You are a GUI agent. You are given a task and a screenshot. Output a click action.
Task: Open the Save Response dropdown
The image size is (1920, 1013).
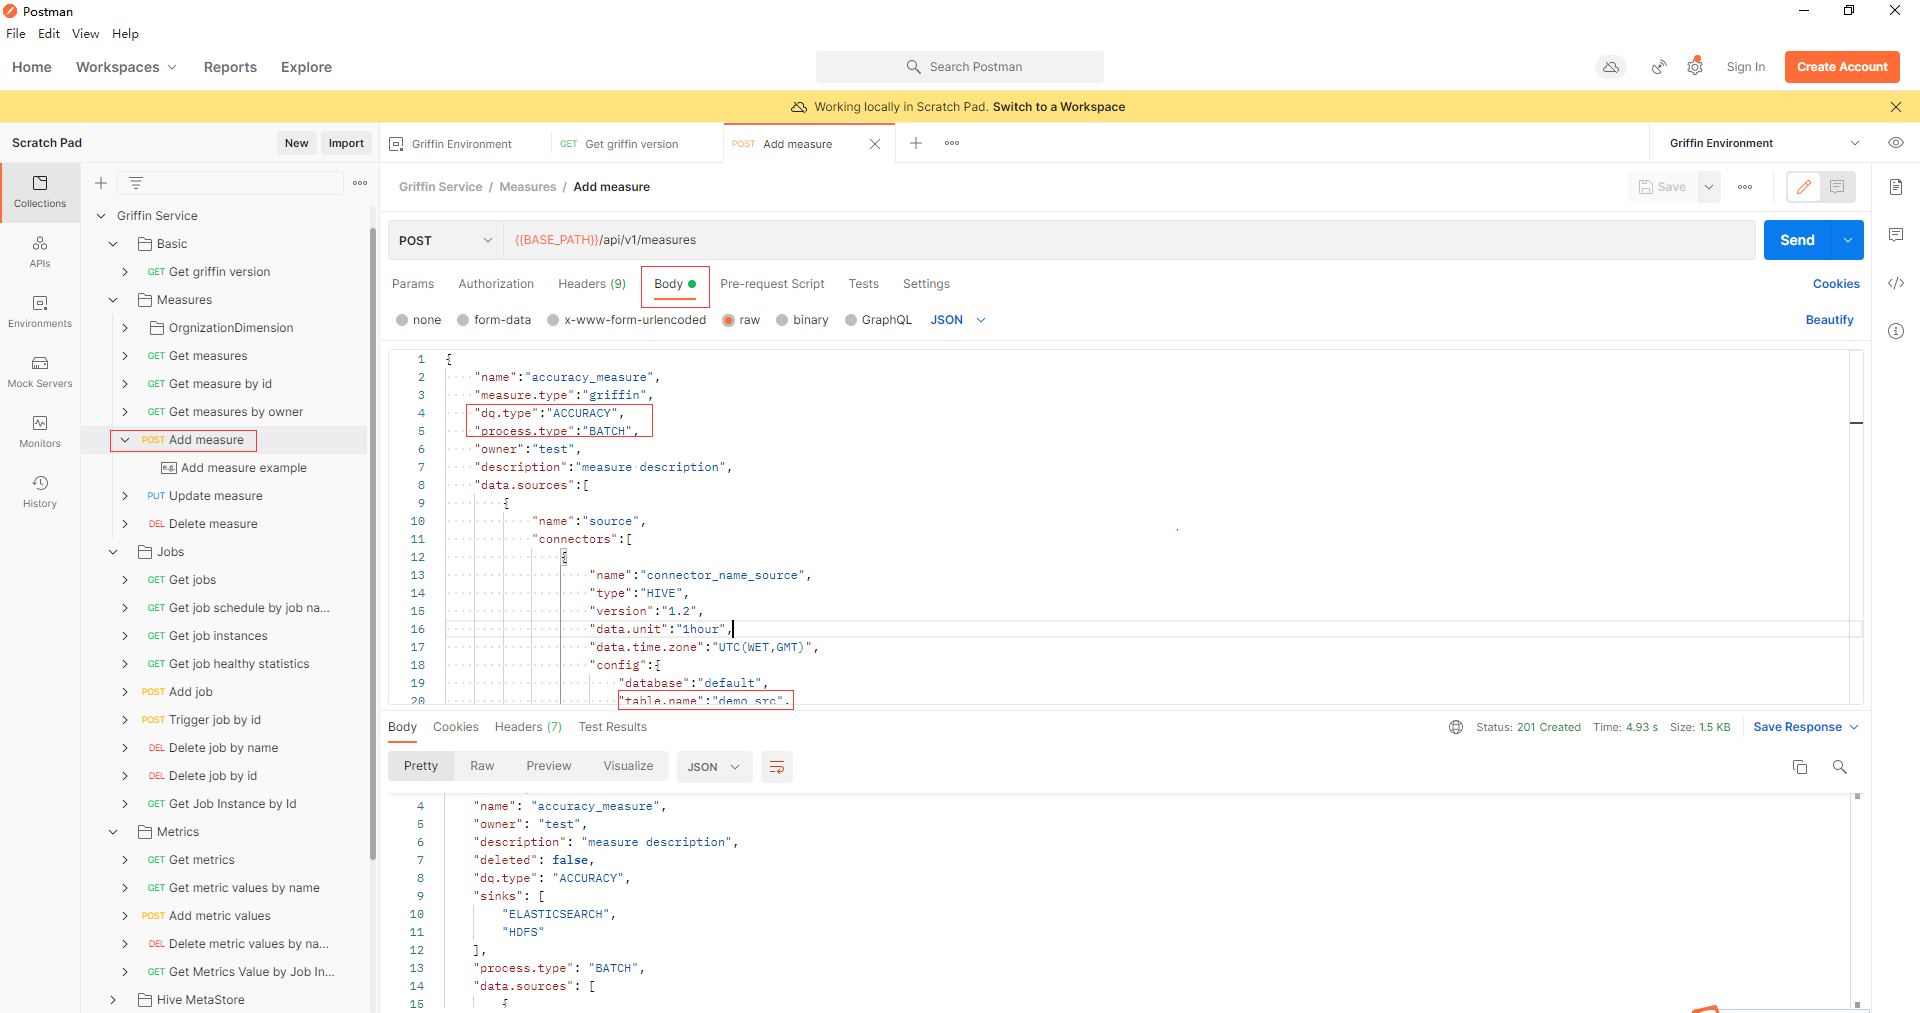(x=1806, y=727)
